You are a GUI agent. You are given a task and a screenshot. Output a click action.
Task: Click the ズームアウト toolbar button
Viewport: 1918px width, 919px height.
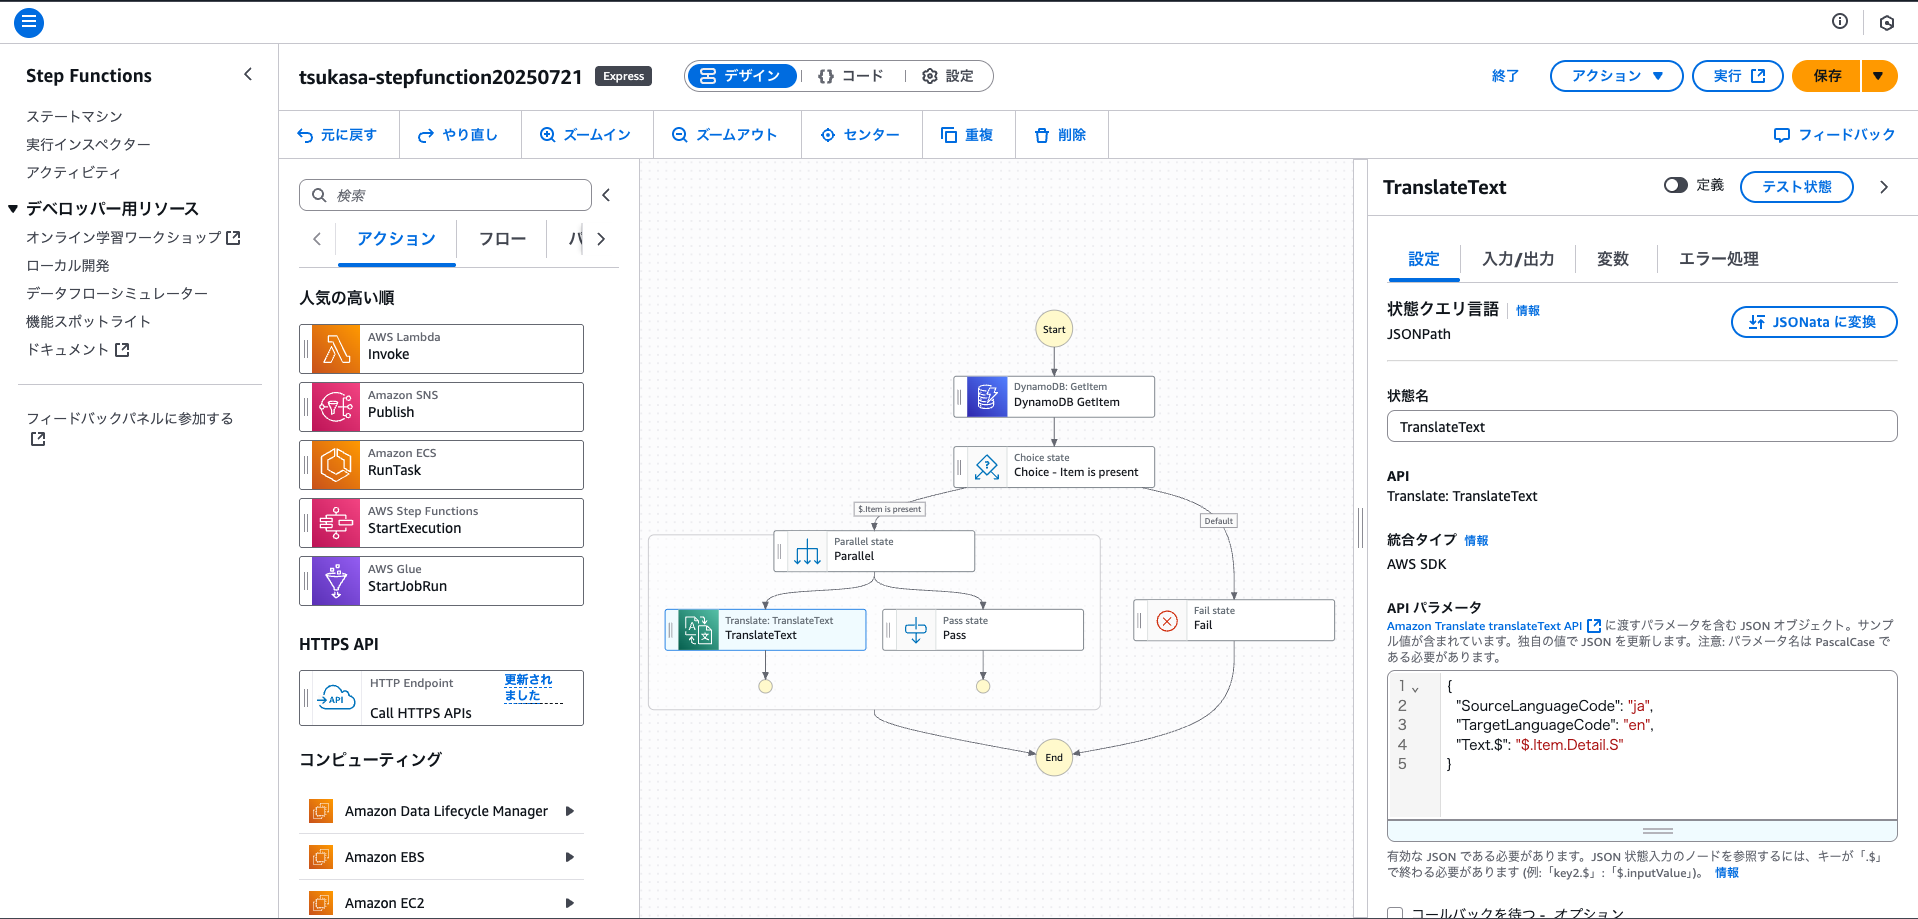(725, 135)
